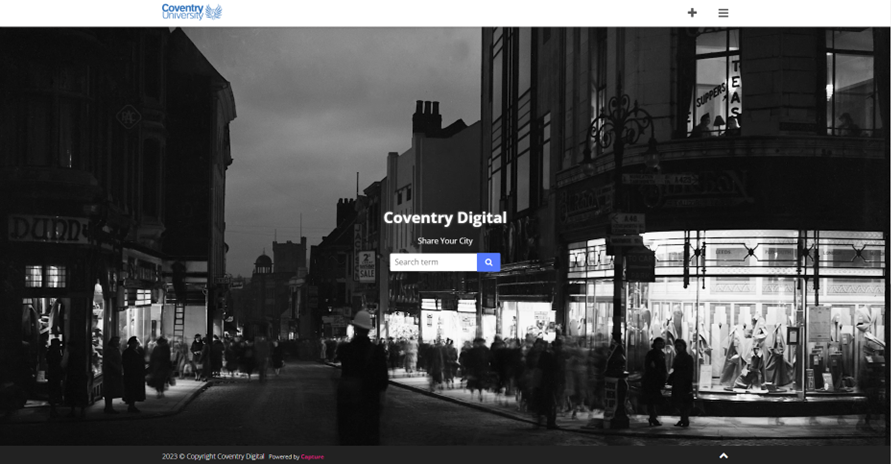Click the scroll-to-top chevron in footer
Screen dimensions: 891x464
coord(724,456)
